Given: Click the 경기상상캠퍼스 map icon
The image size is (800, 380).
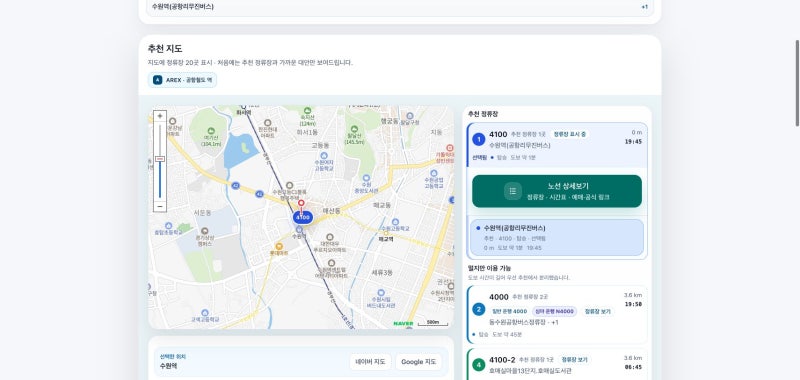Looking at the screenshot, I should point(205,231).
